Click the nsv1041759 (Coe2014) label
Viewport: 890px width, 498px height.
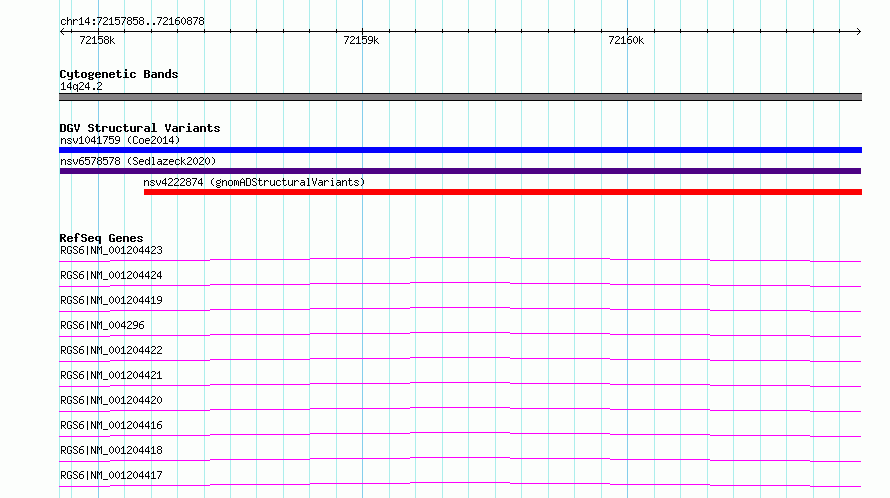click(x=120, y=140)
